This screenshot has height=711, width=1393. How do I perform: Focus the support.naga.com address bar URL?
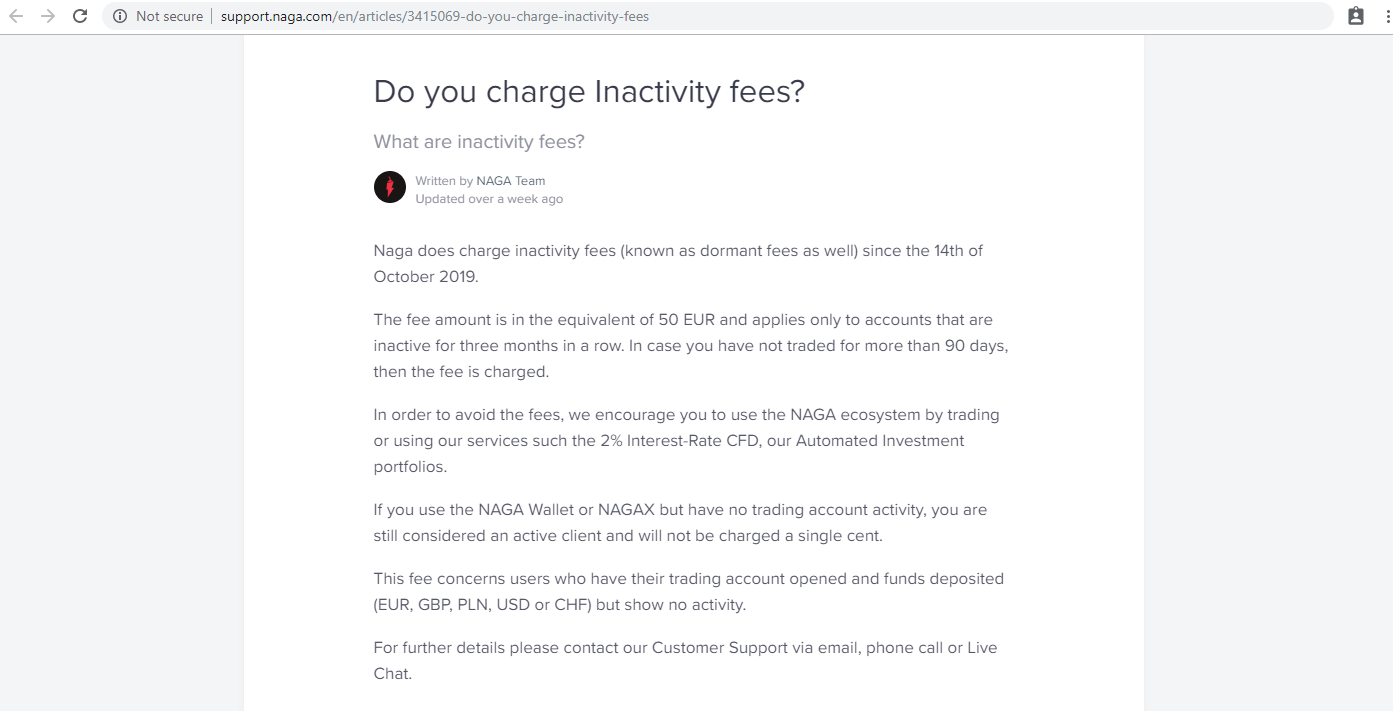[x=435, y=16]
